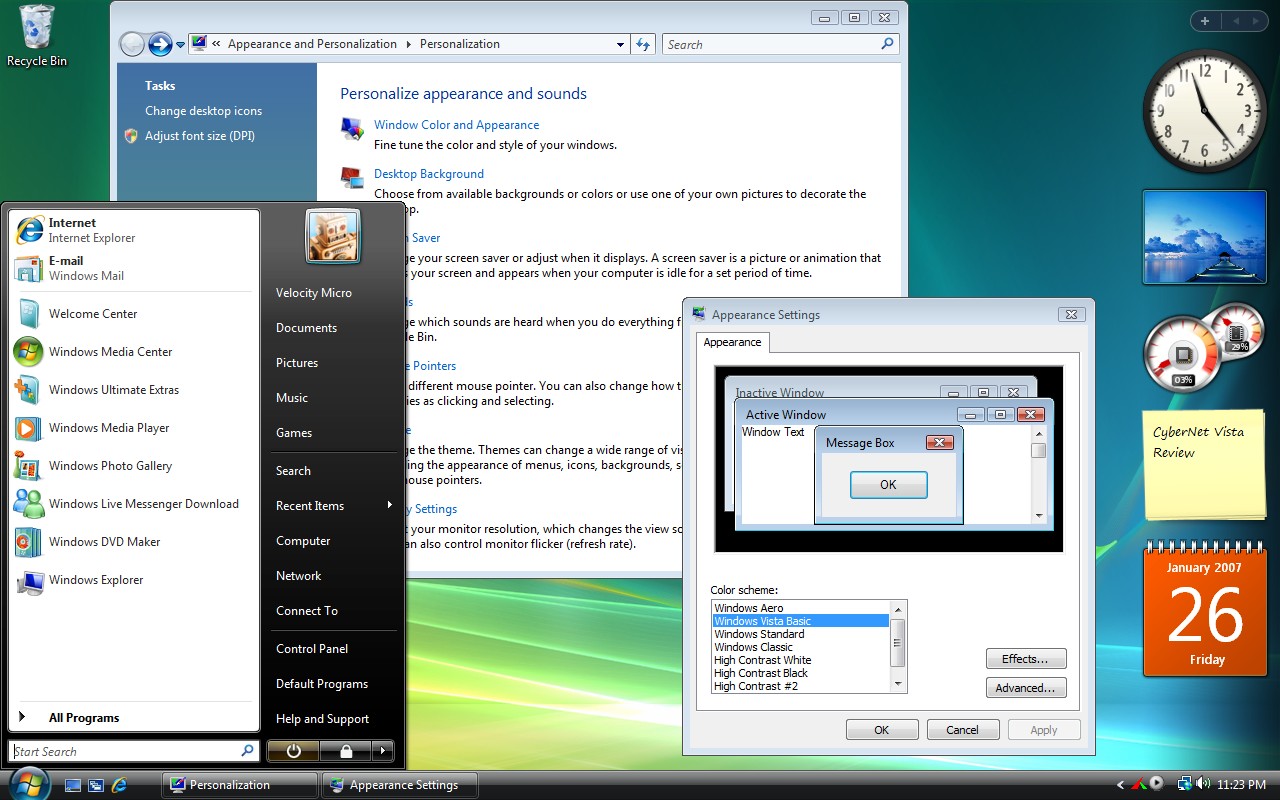
Task: Click the Start menu lock button
Action: pos(345,751)
